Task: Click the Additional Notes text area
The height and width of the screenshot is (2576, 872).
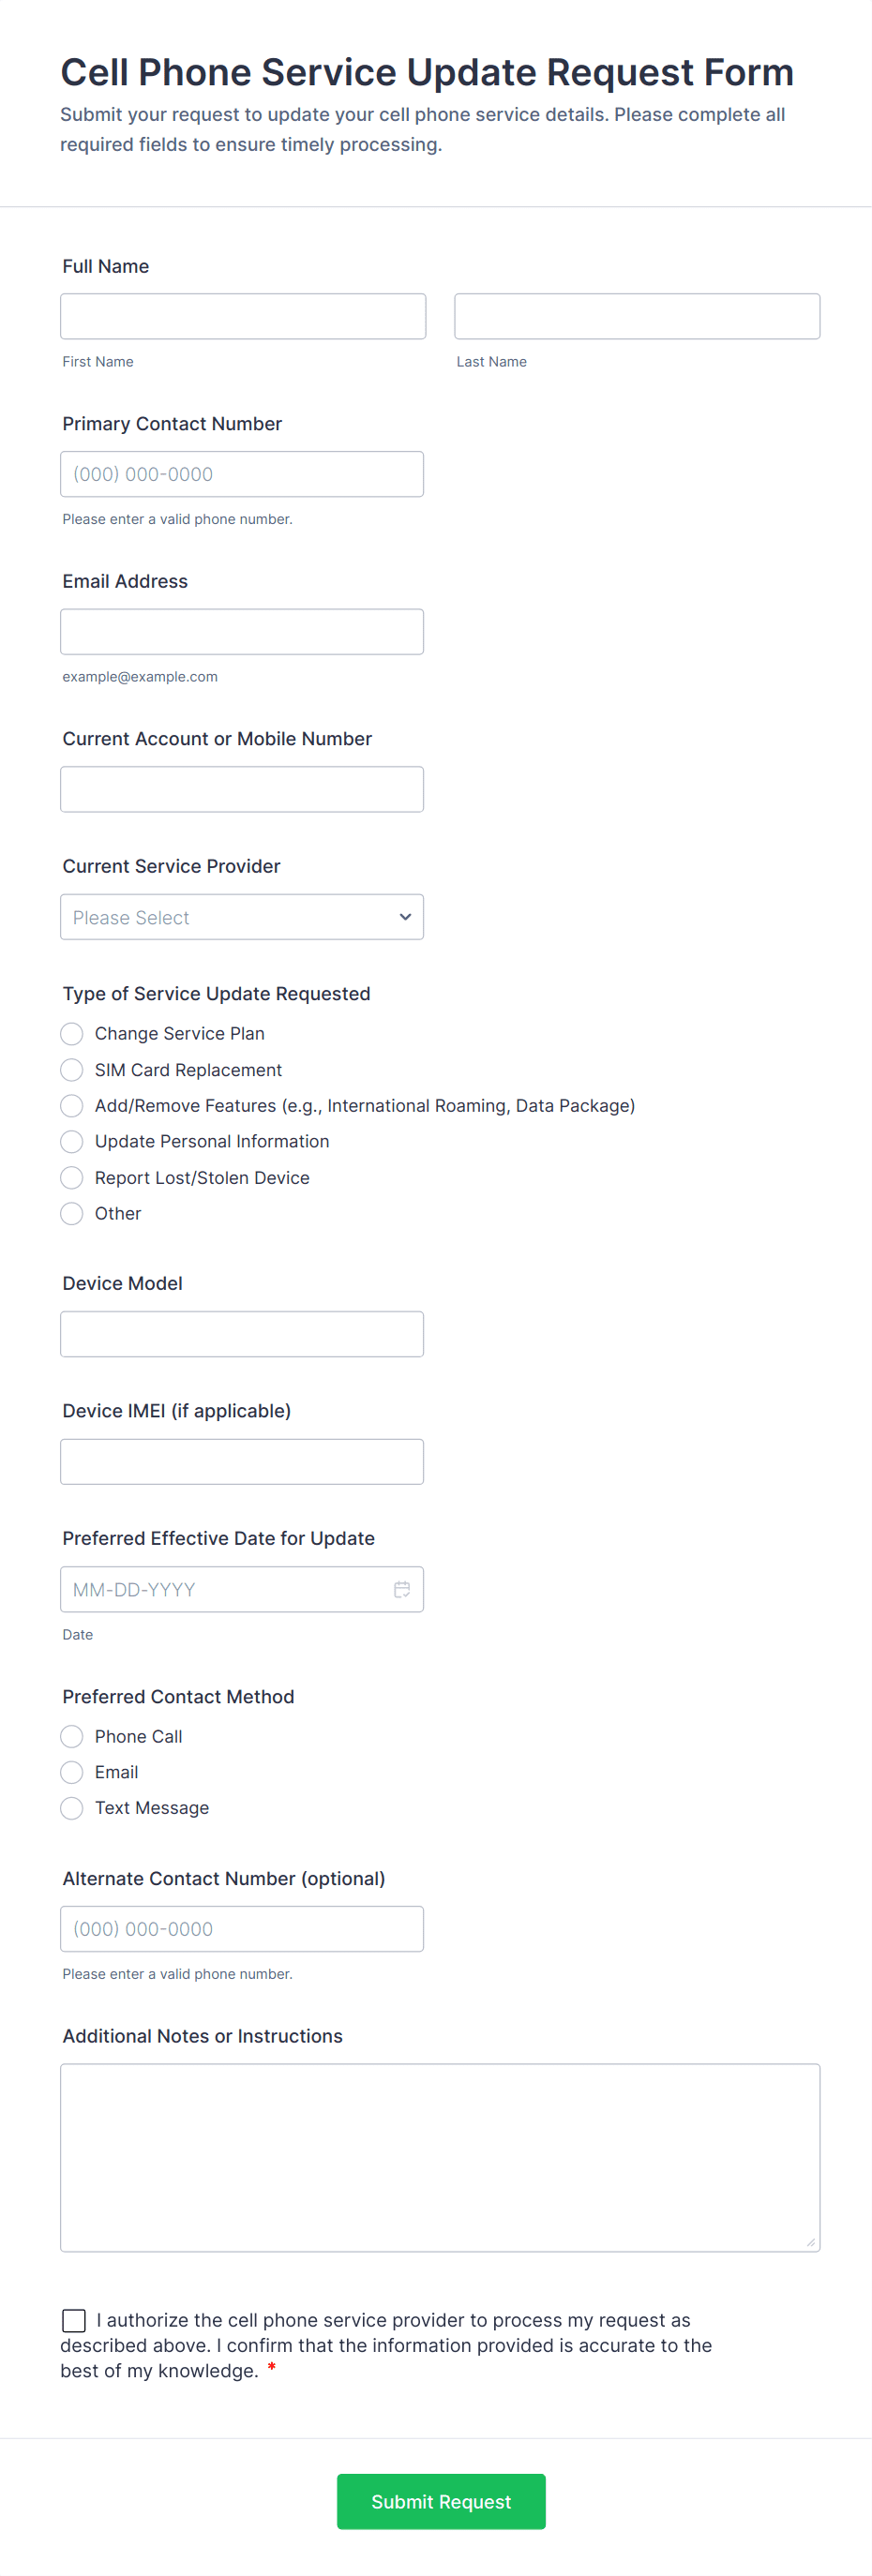Action: (x=440, y=2157)
